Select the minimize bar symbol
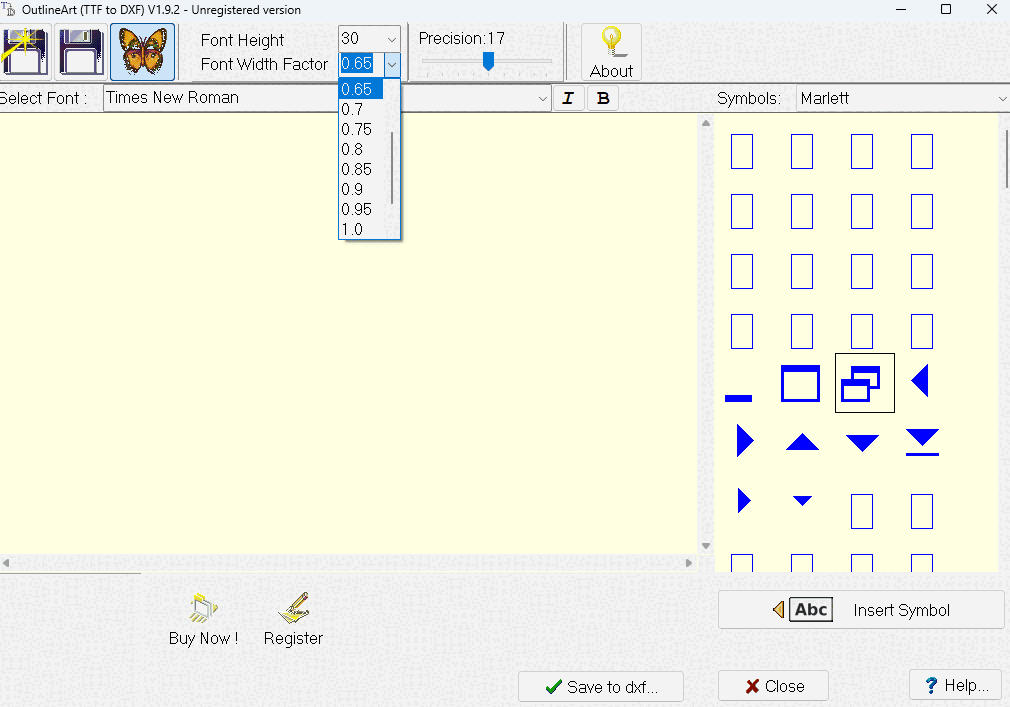This screenshot has height=707, width=1010. pos(739,398)
